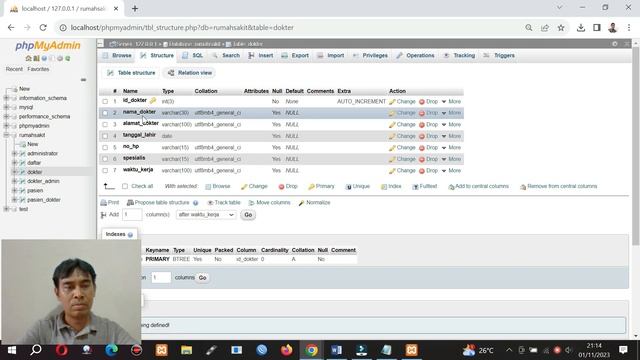Select dokter_admin table in sidebar
640x360 pixels.
tap(43, 181)
